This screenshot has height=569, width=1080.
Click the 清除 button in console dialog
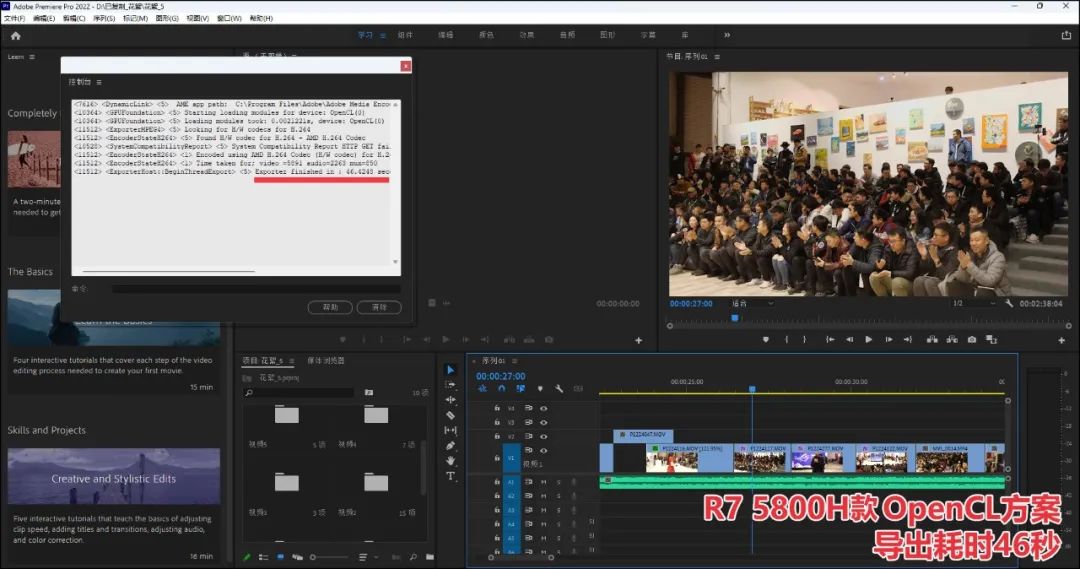tap(378, 307)
